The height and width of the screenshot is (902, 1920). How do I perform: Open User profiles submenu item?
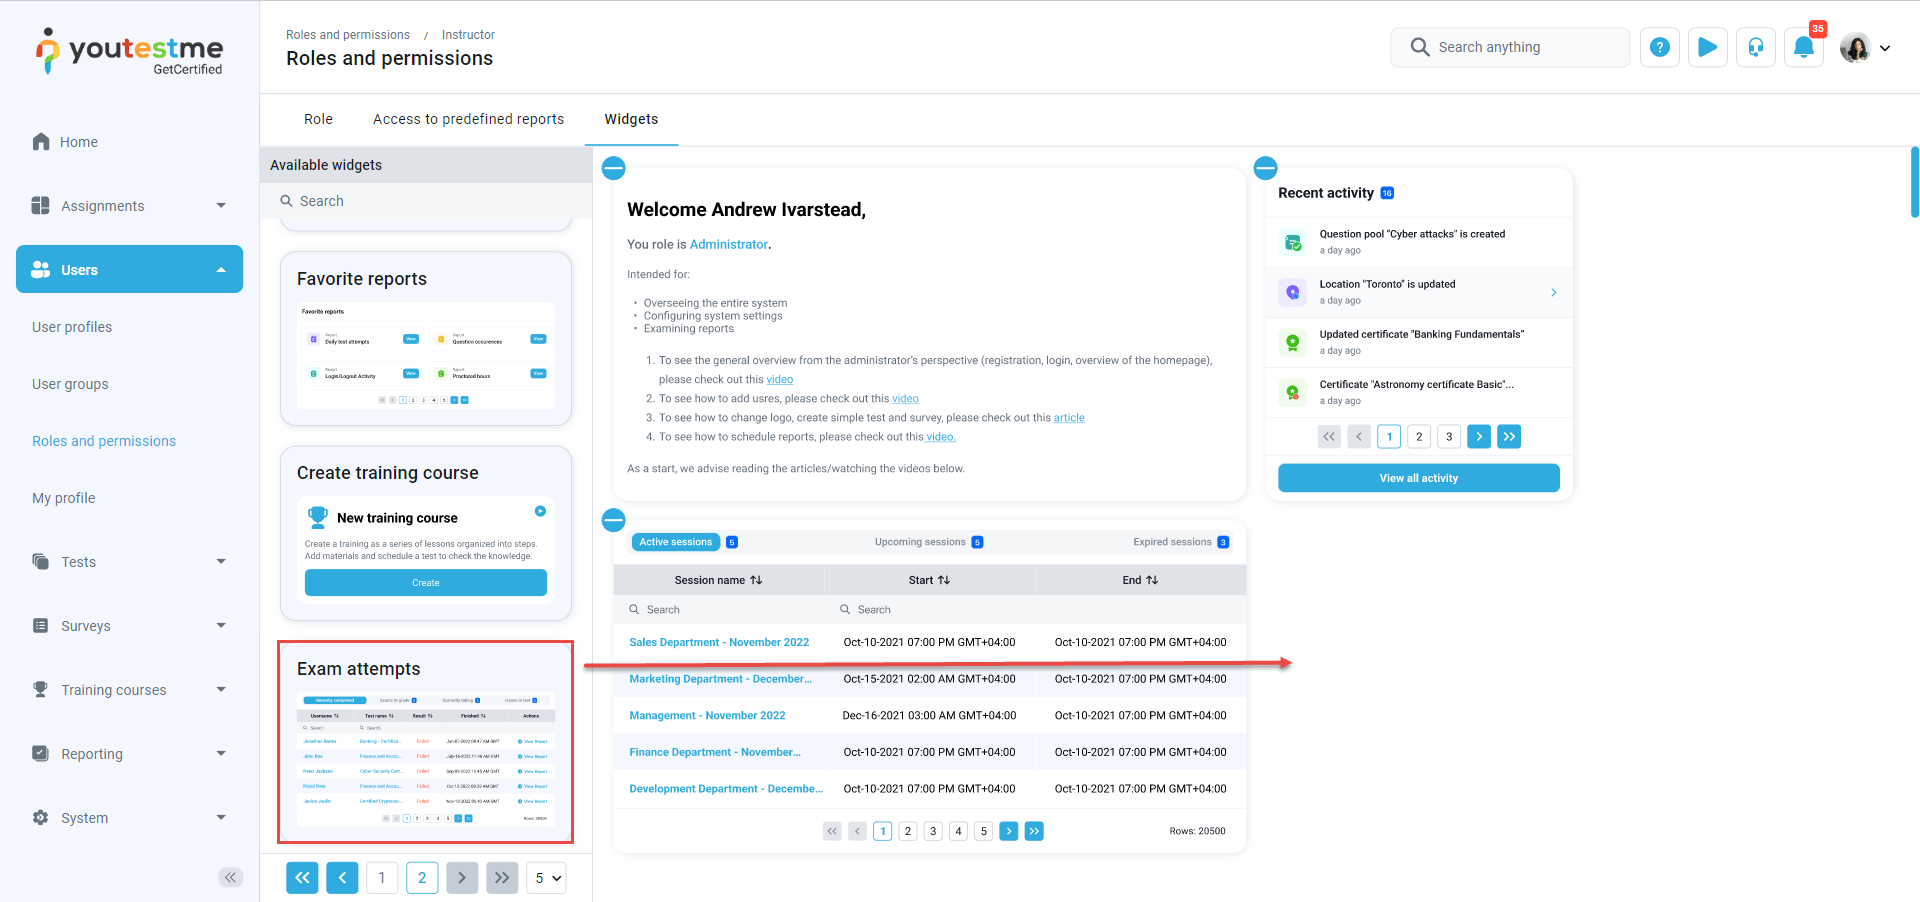72,327
